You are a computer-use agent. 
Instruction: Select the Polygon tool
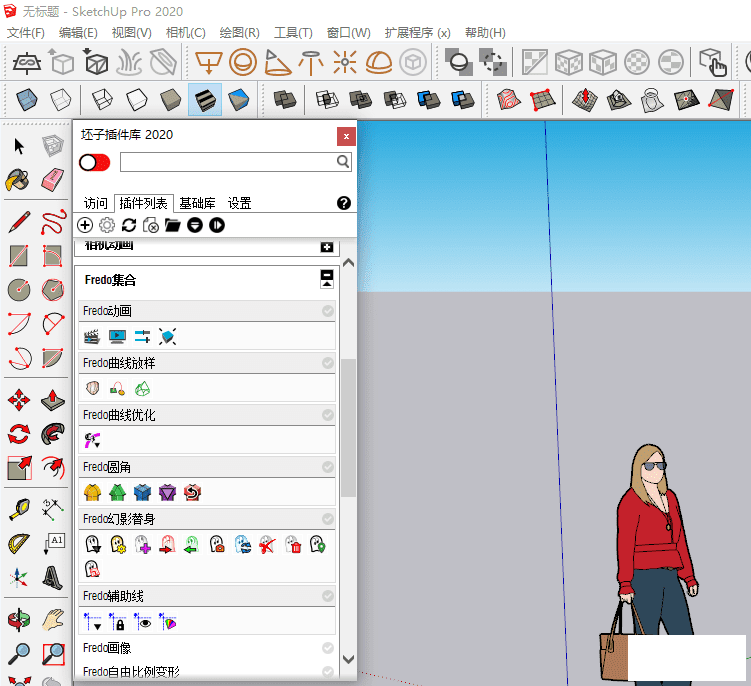53,289
